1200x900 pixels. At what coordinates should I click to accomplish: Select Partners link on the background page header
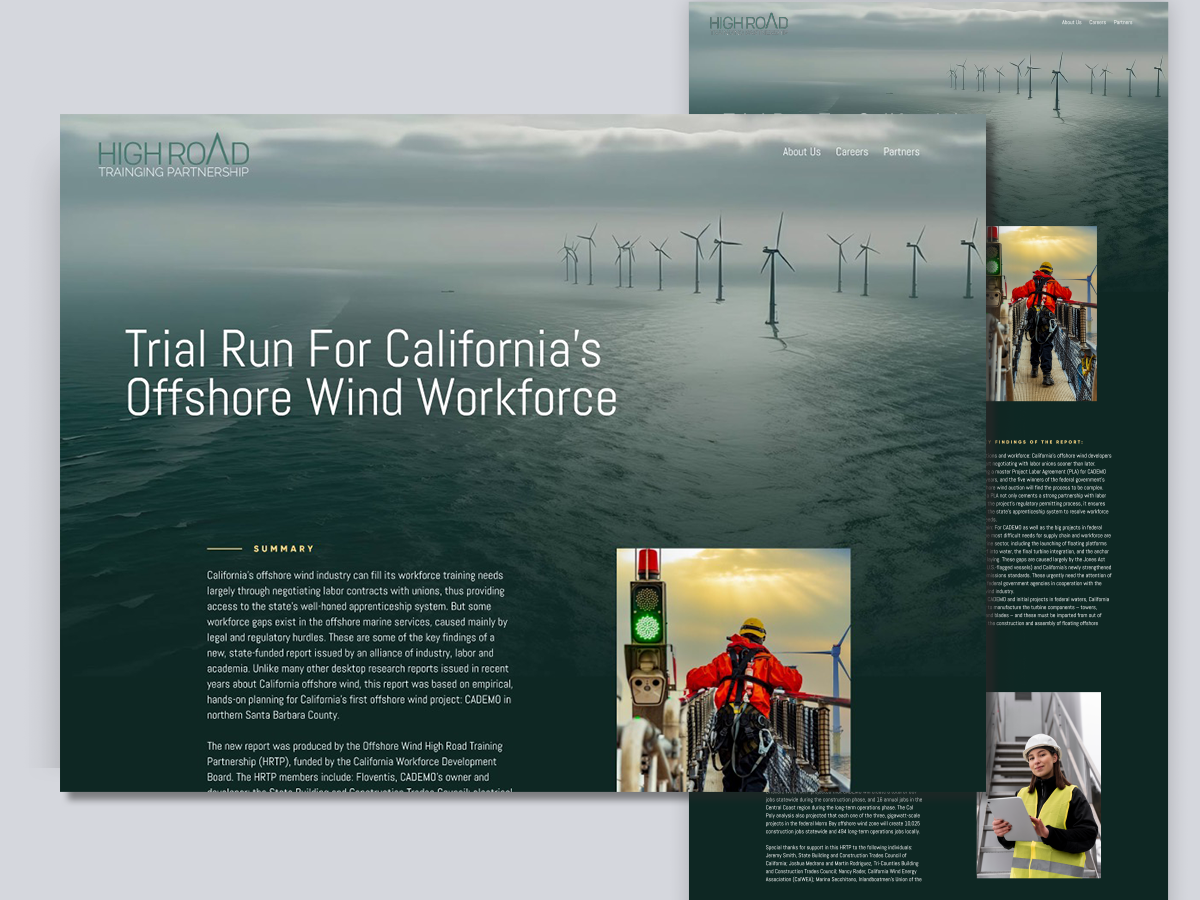pos(1123,22)
